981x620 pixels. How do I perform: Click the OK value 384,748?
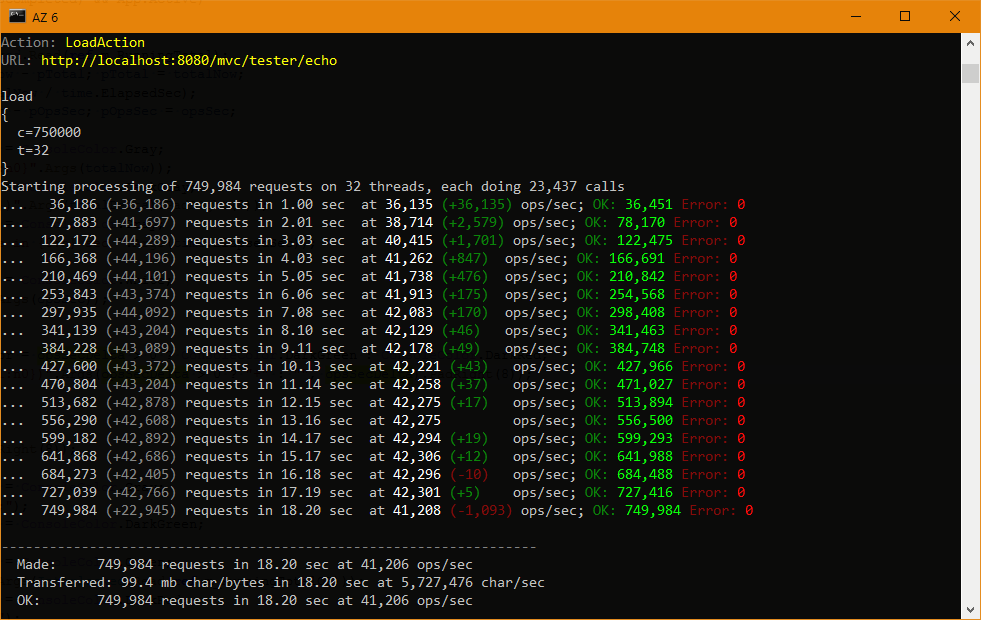point(637,348)
